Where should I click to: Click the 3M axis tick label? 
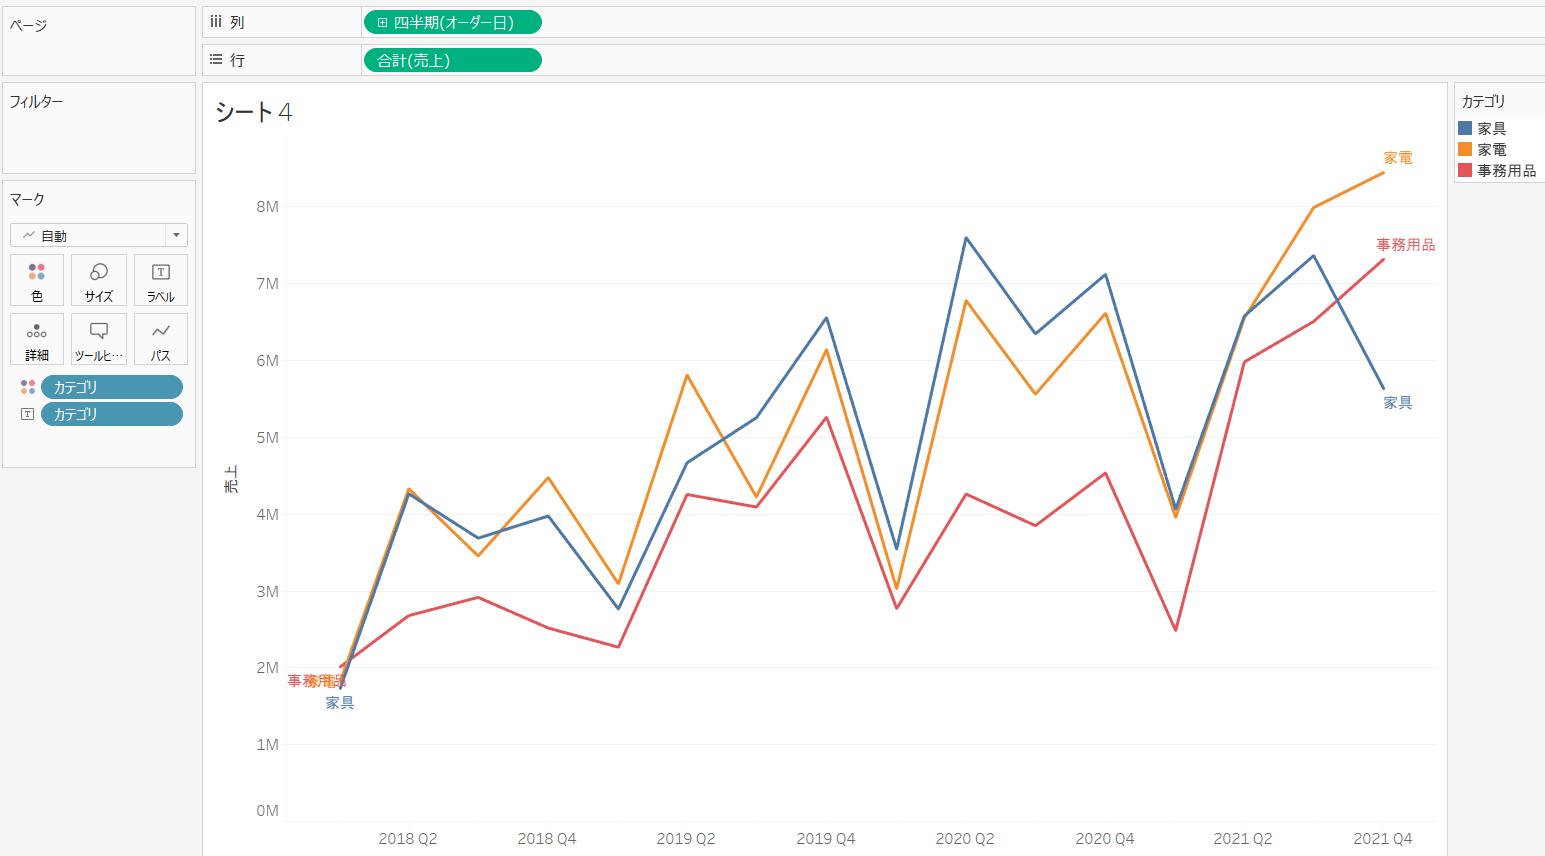(267, 592)
